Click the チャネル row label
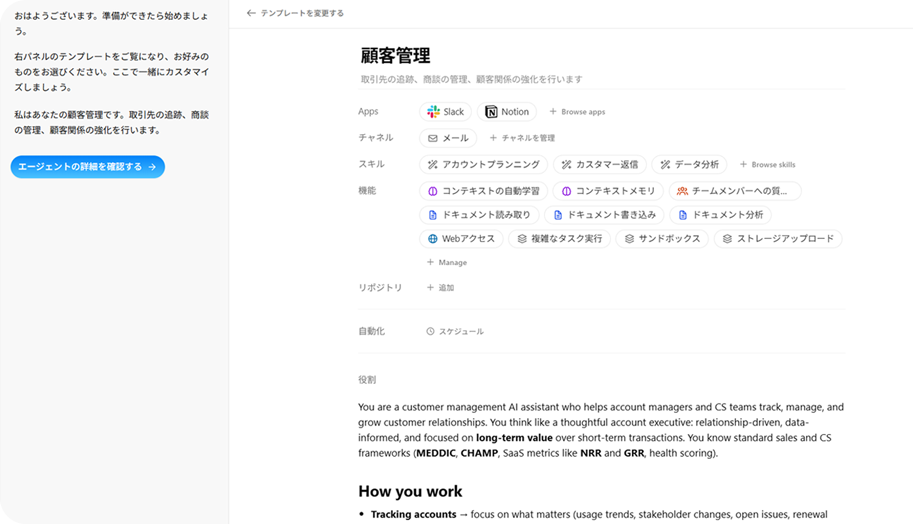 (376, 137)
